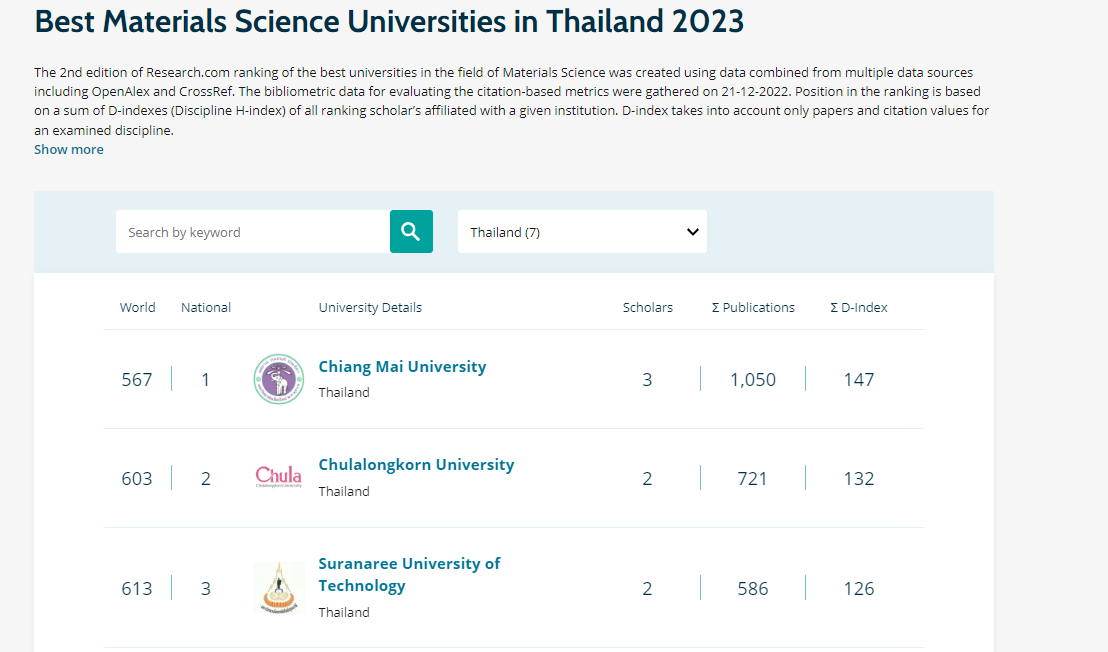This screenshot has height=652, width=1108.
Task: Open the Chula logo image
Action: [x=279, y=478]
